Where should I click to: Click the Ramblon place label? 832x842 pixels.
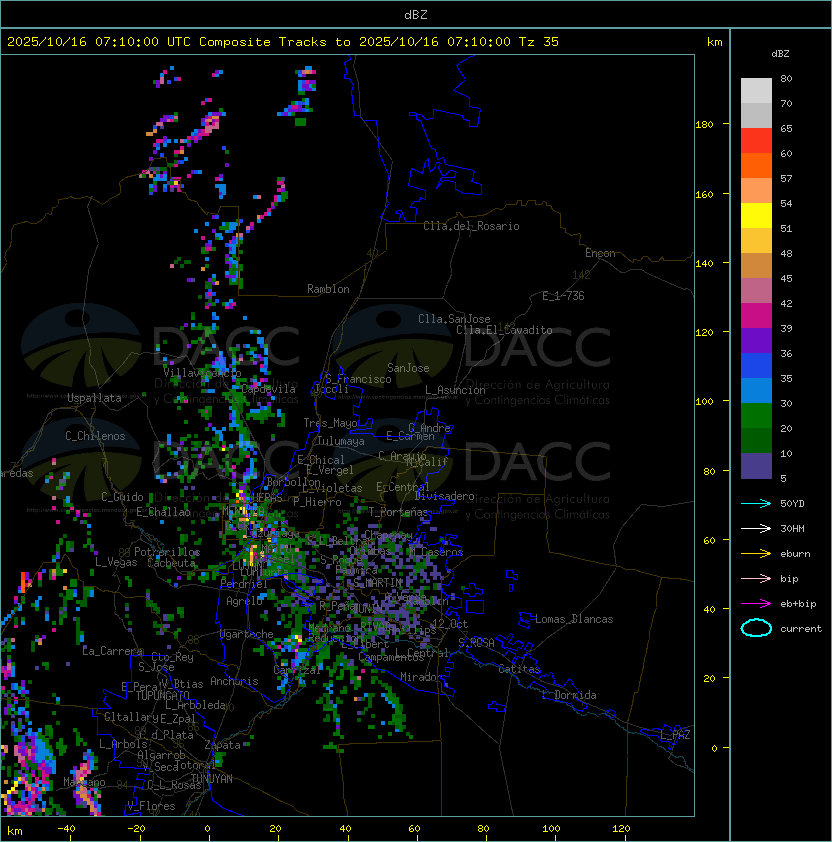pos(328,289)
